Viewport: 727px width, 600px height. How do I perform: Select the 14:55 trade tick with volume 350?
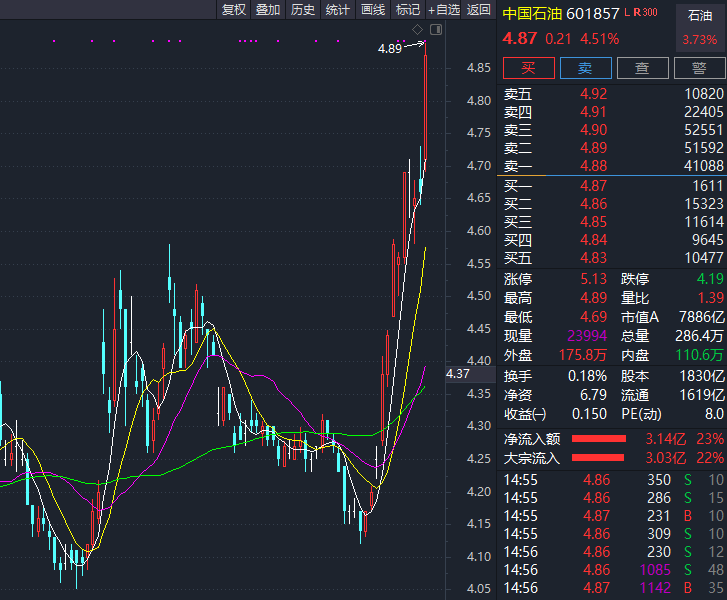click(x=614, y=480)
